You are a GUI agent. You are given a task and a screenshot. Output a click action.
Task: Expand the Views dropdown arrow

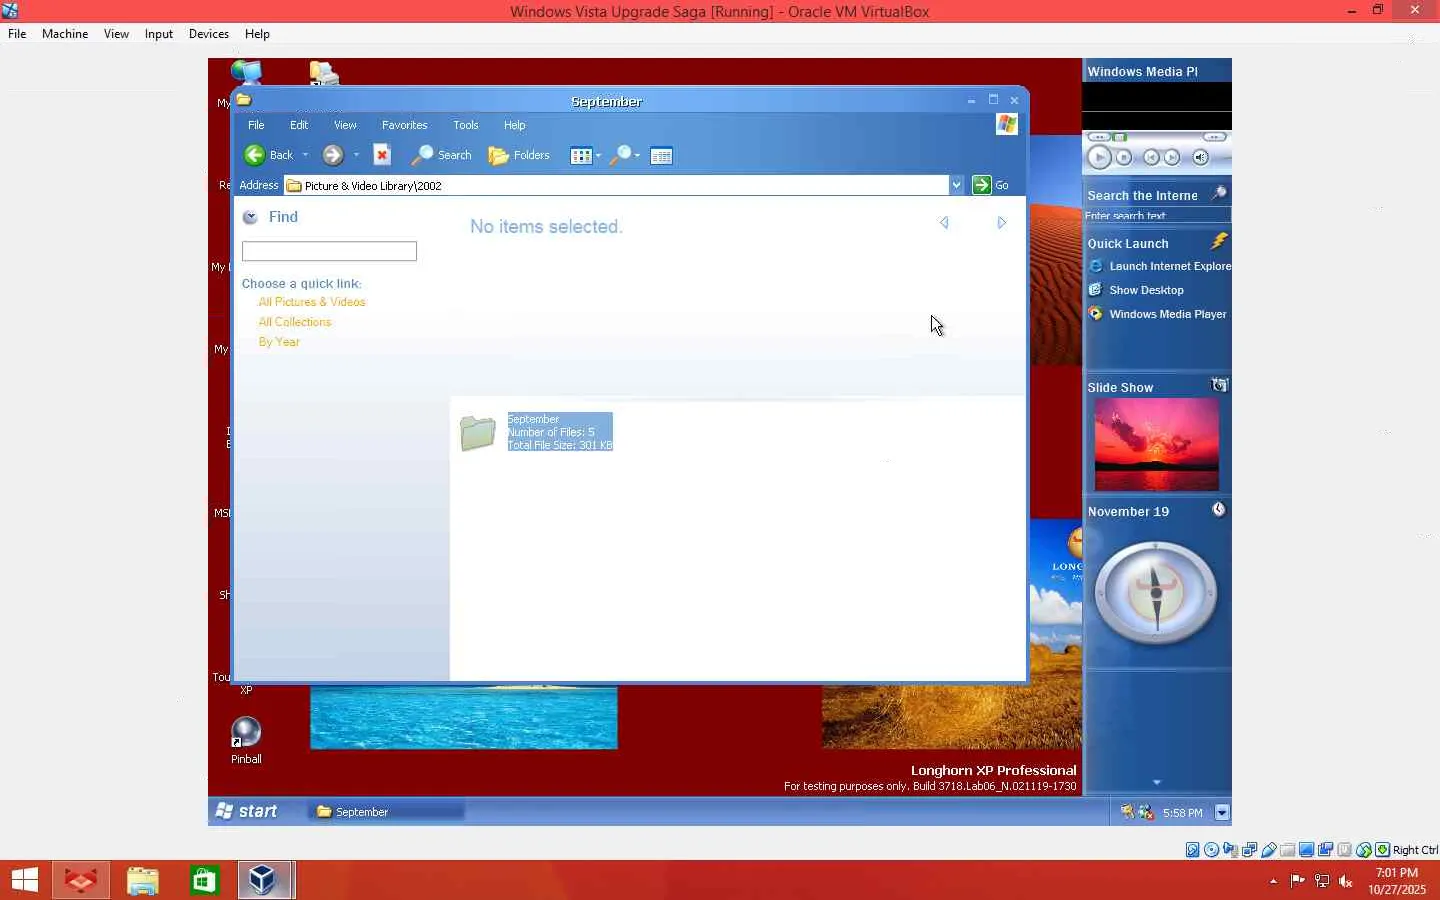[x=598, y=155]
